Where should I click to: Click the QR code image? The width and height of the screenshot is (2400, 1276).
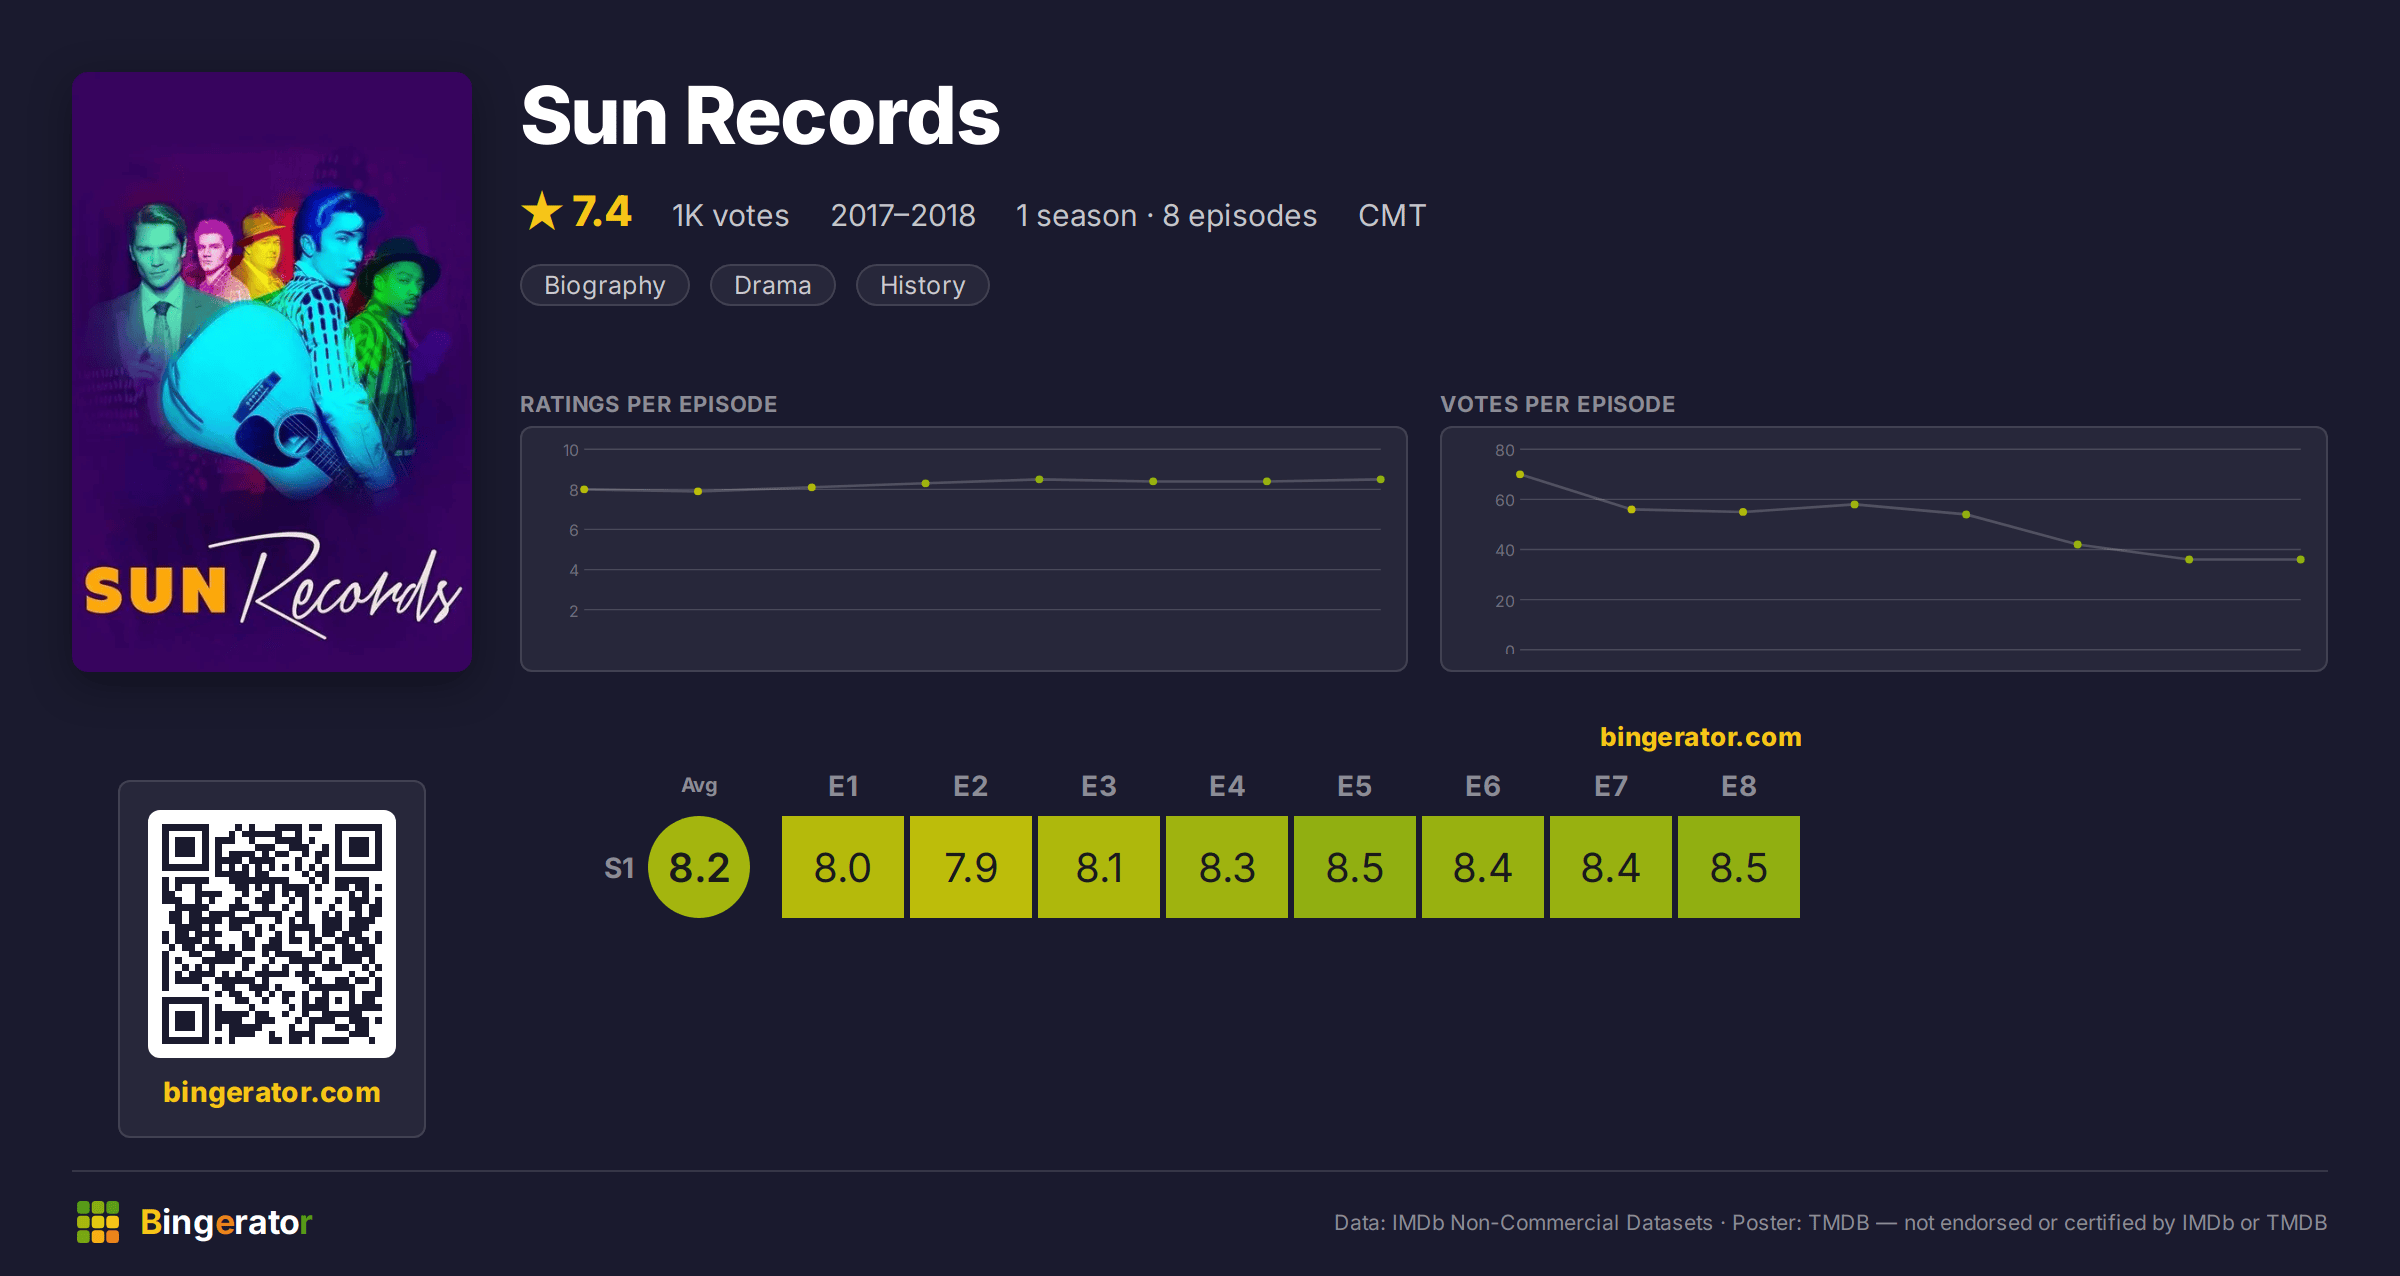coord(272,933)
